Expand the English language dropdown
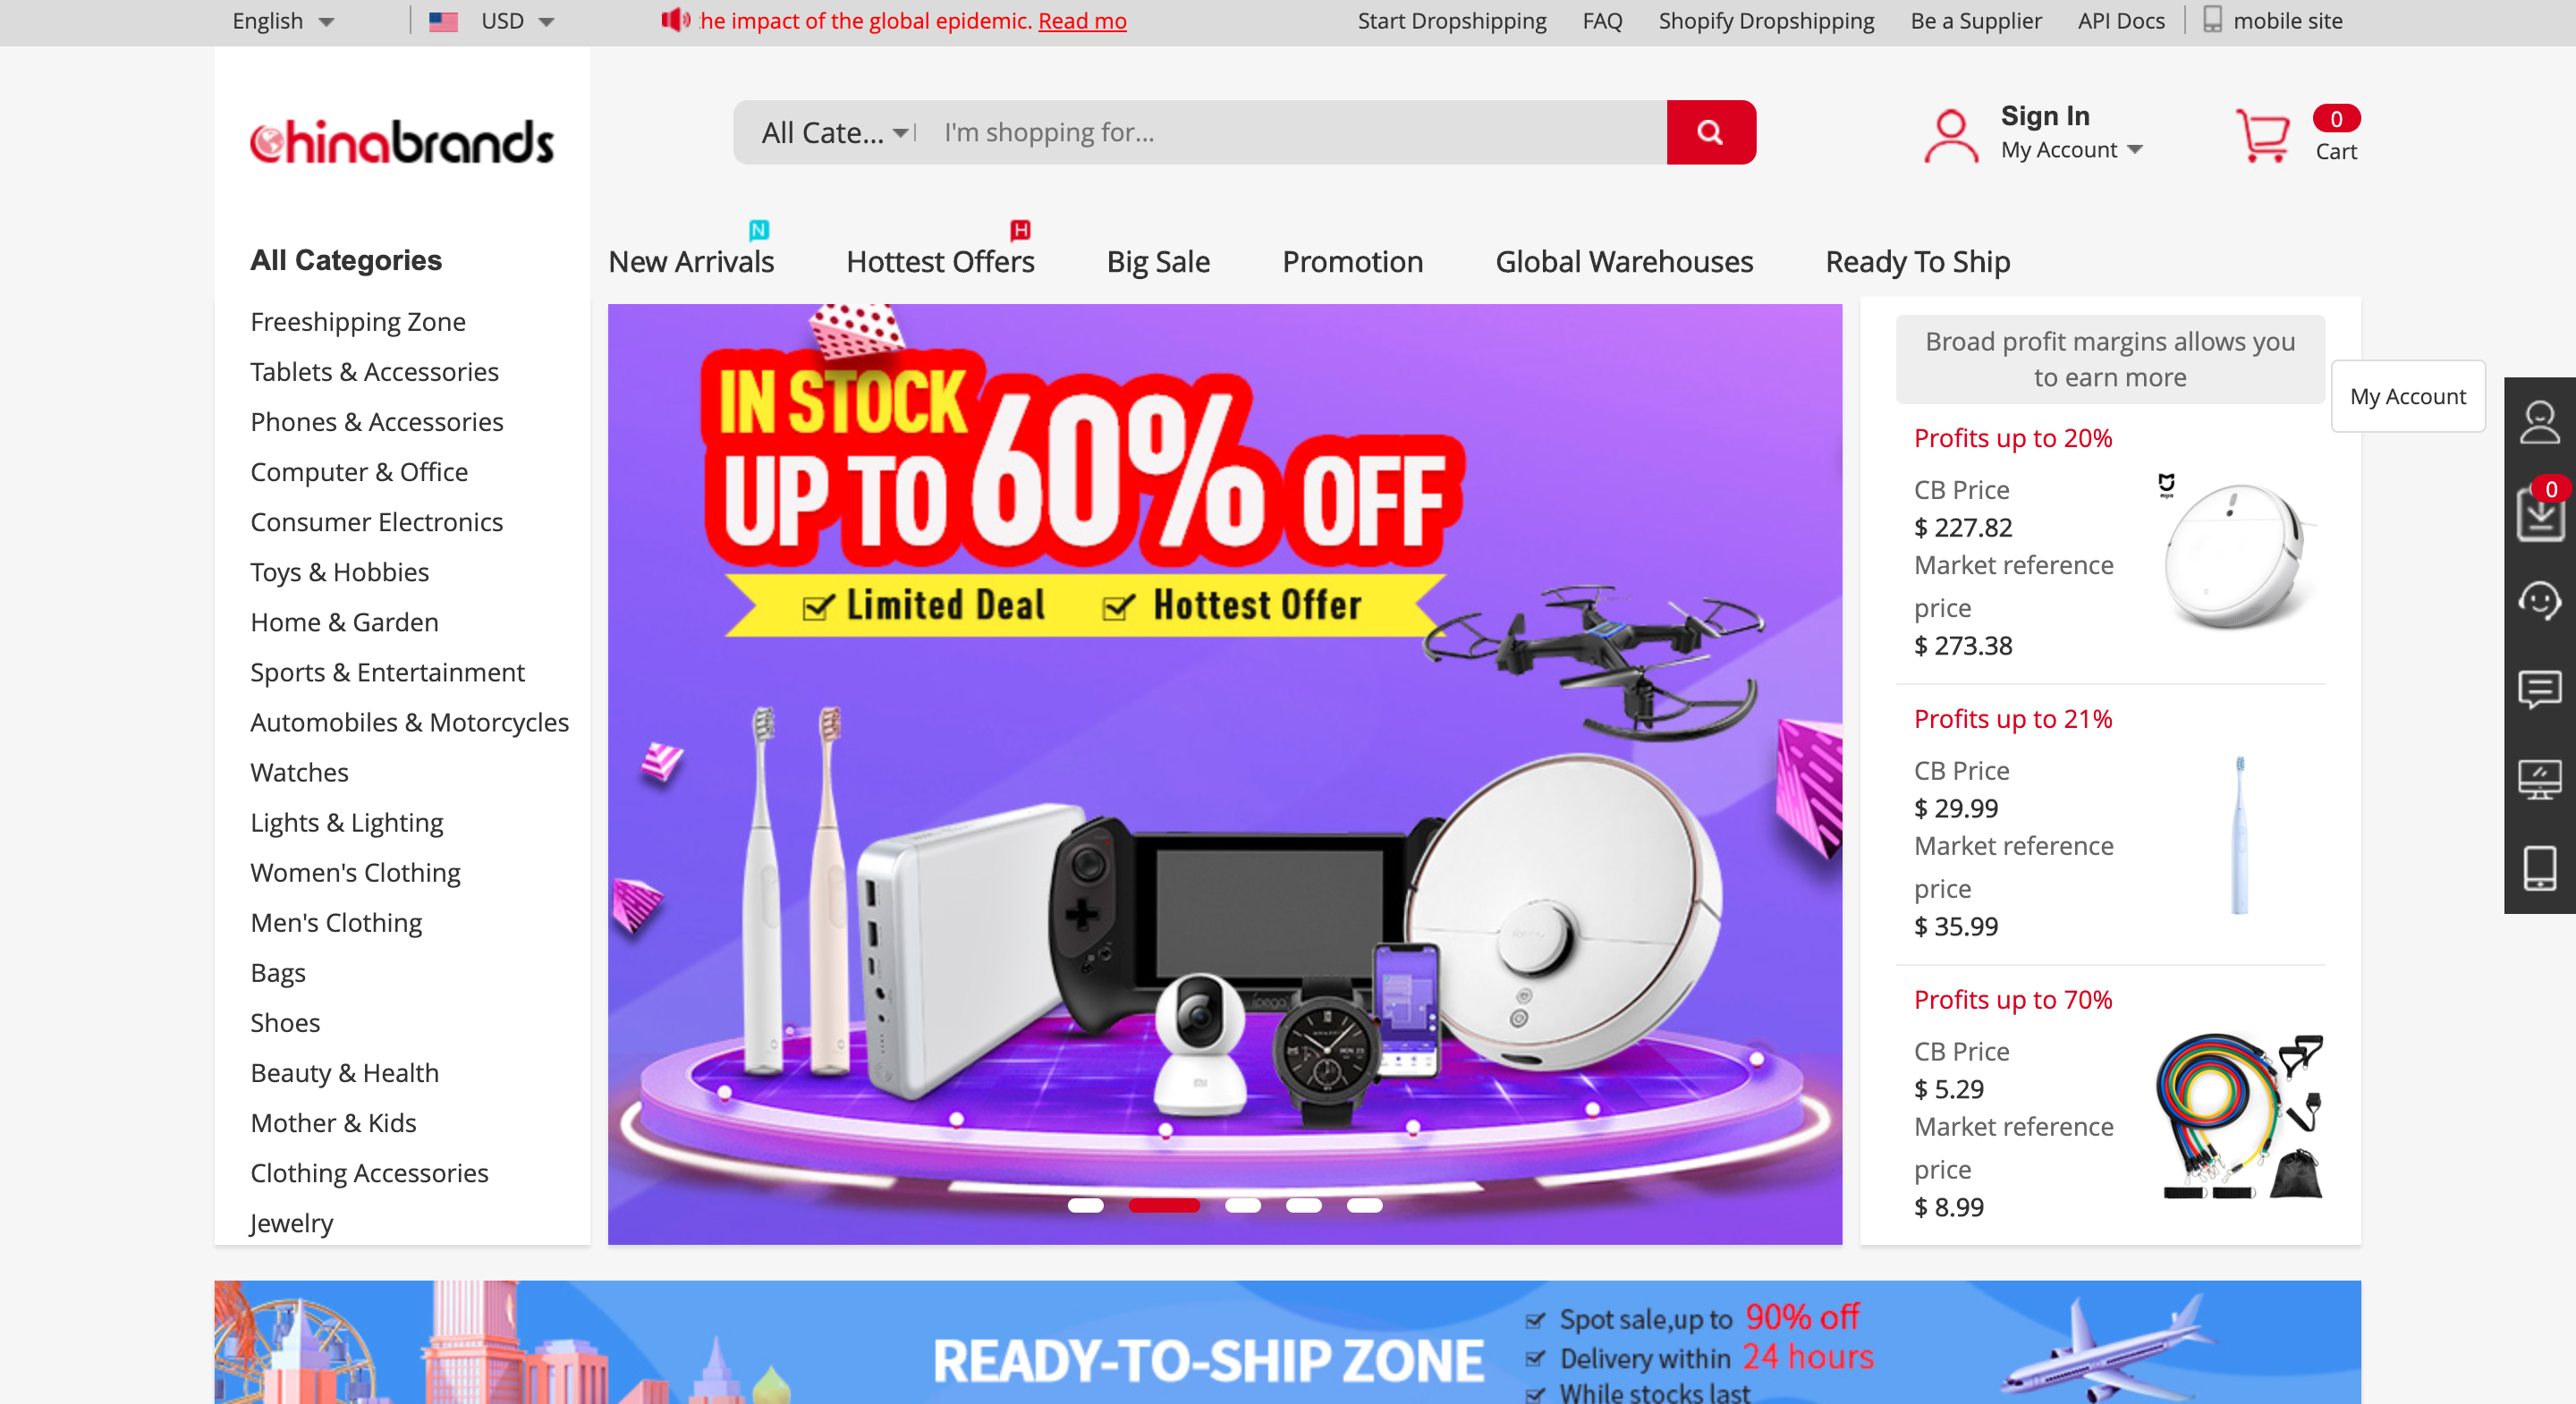Screen dimensions: 2576x1404 [x=283, y=21]
